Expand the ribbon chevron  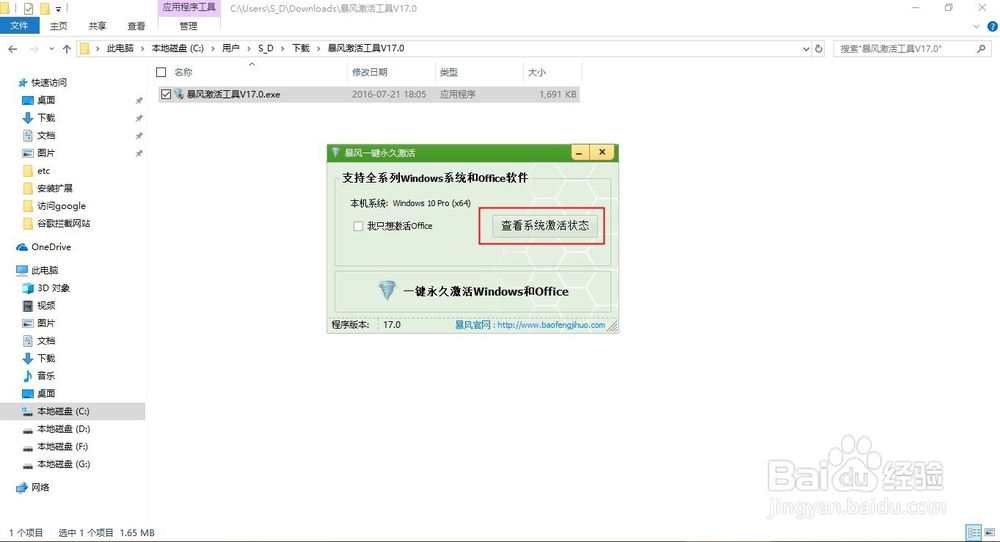point(976,26)
